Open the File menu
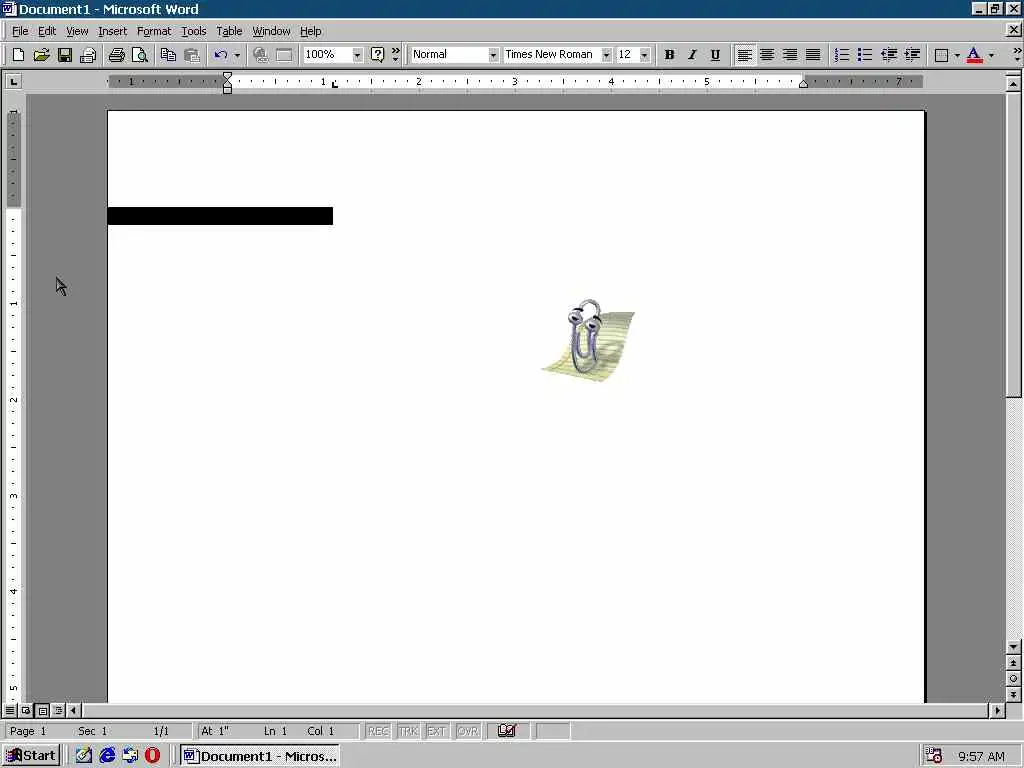Viewport: 1024px width, 768px height. pyautogui.click(x=20, y=31)
